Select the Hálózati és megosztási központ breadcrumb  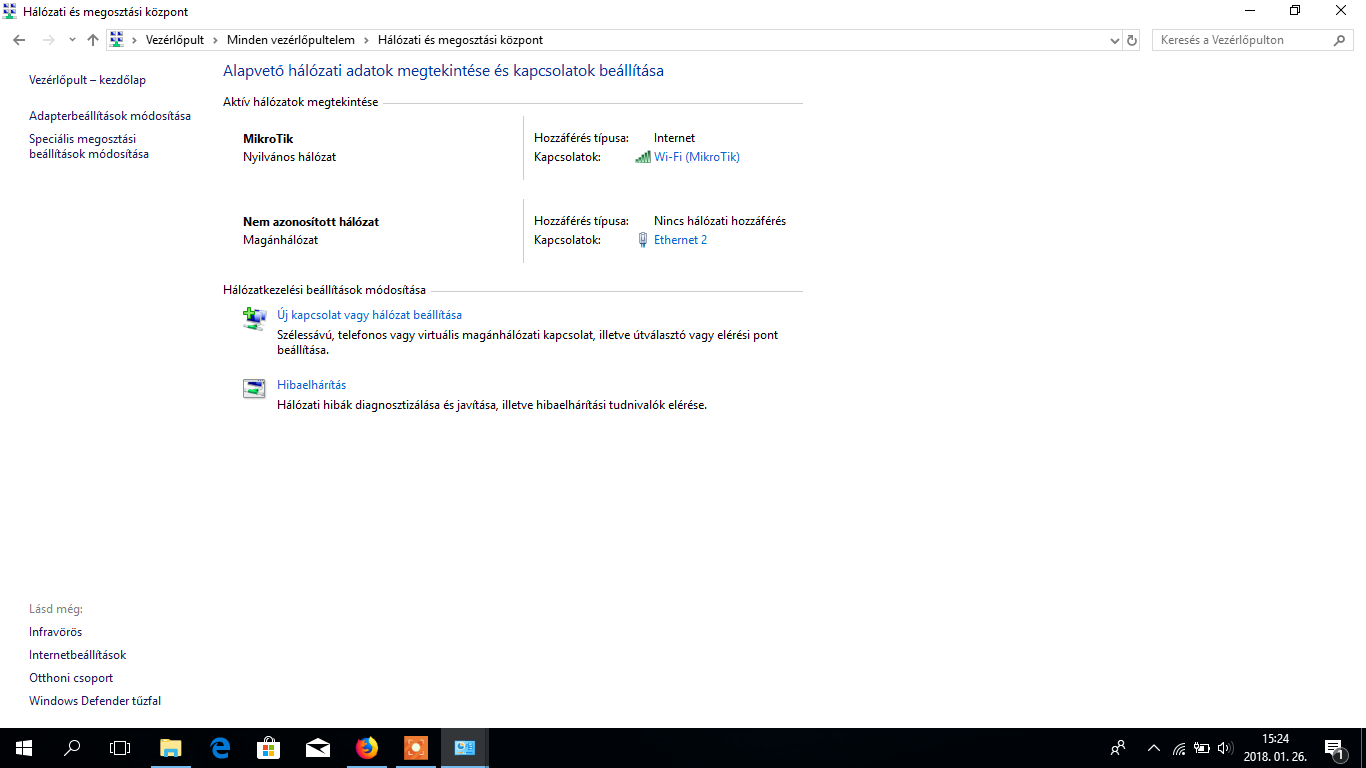[461, 40]
